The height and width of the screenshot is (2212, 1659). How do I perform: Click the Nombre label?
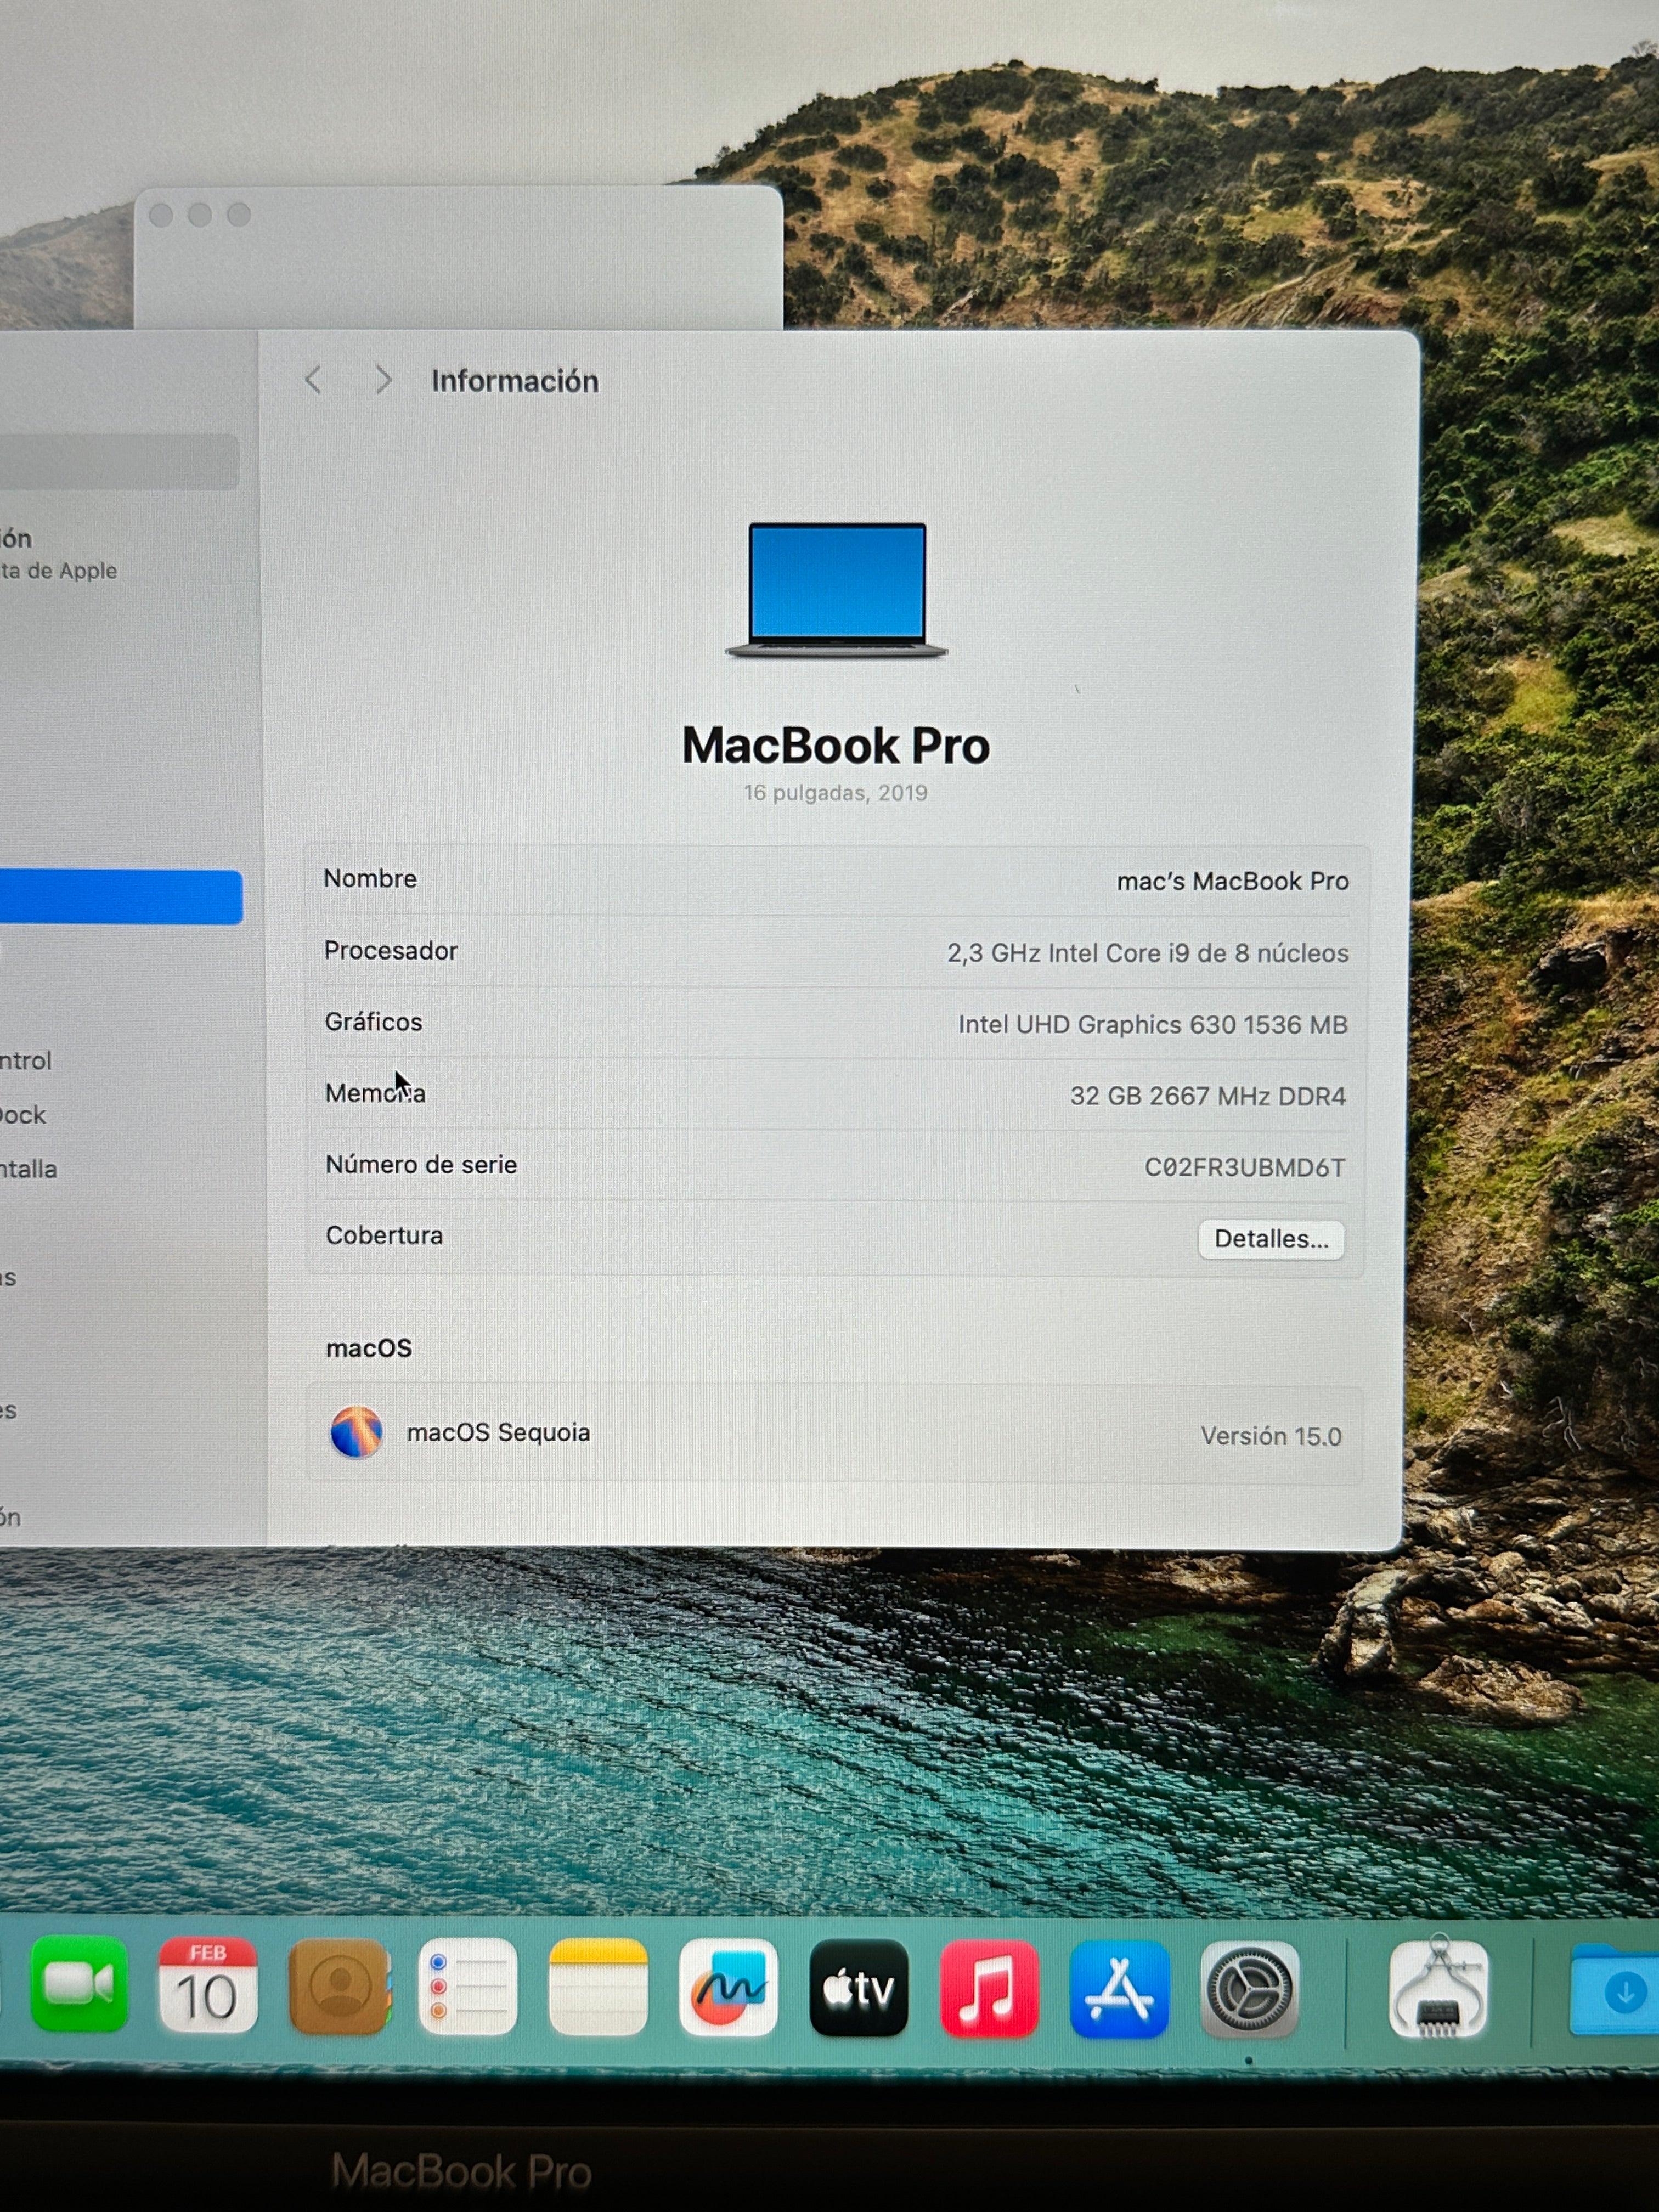point(370,878)
